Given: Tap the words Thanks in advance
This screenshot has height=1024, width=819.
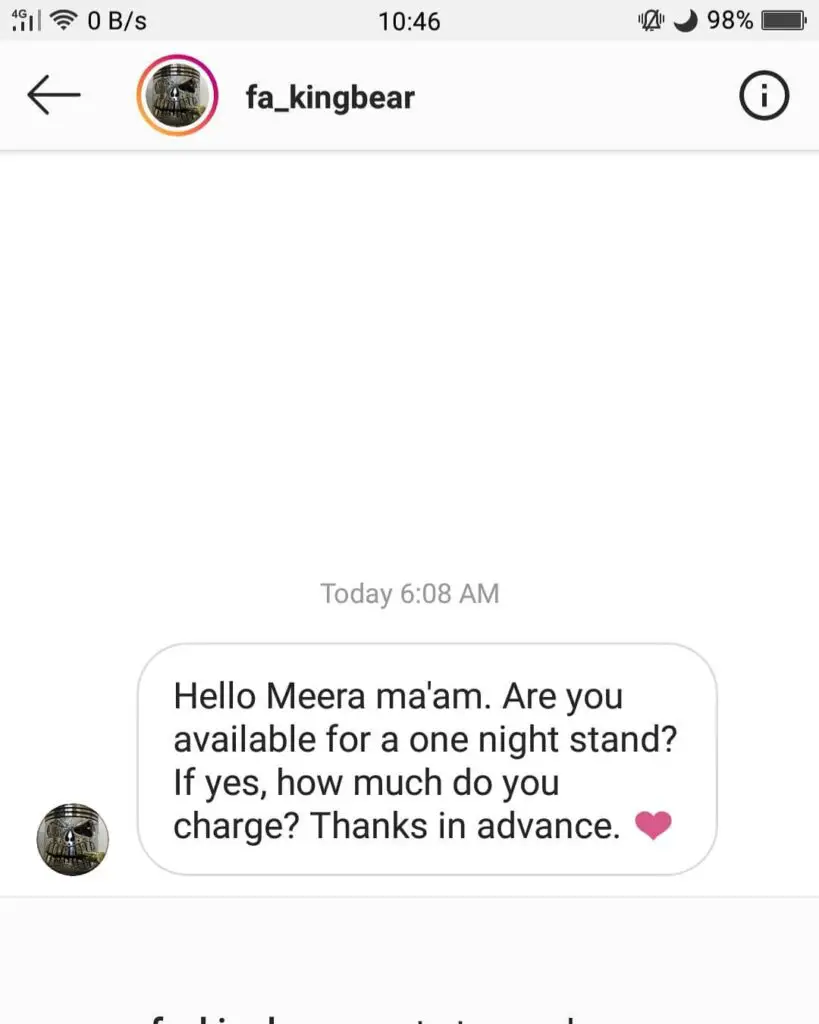Looking at the screenshot, I should point(464,825).
